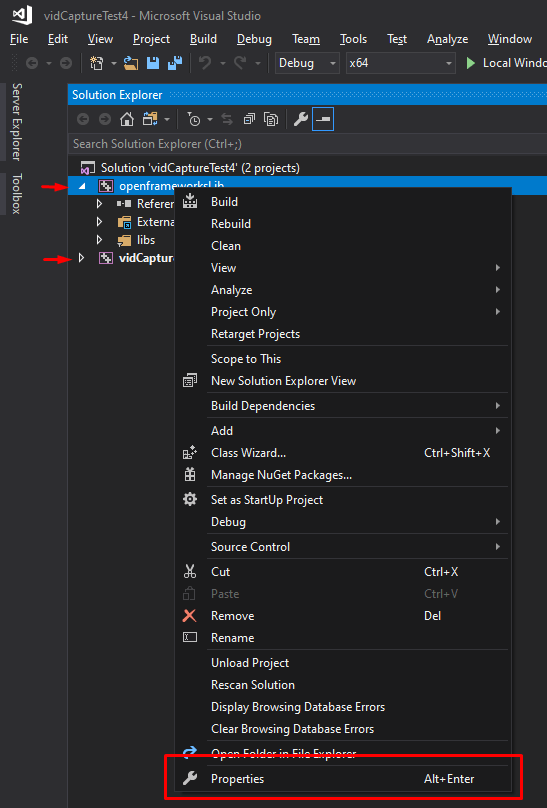Open the Undo history dropdown arrow
Image resolution: width=547 pixels, height=808 pixels.
[223, 64]
